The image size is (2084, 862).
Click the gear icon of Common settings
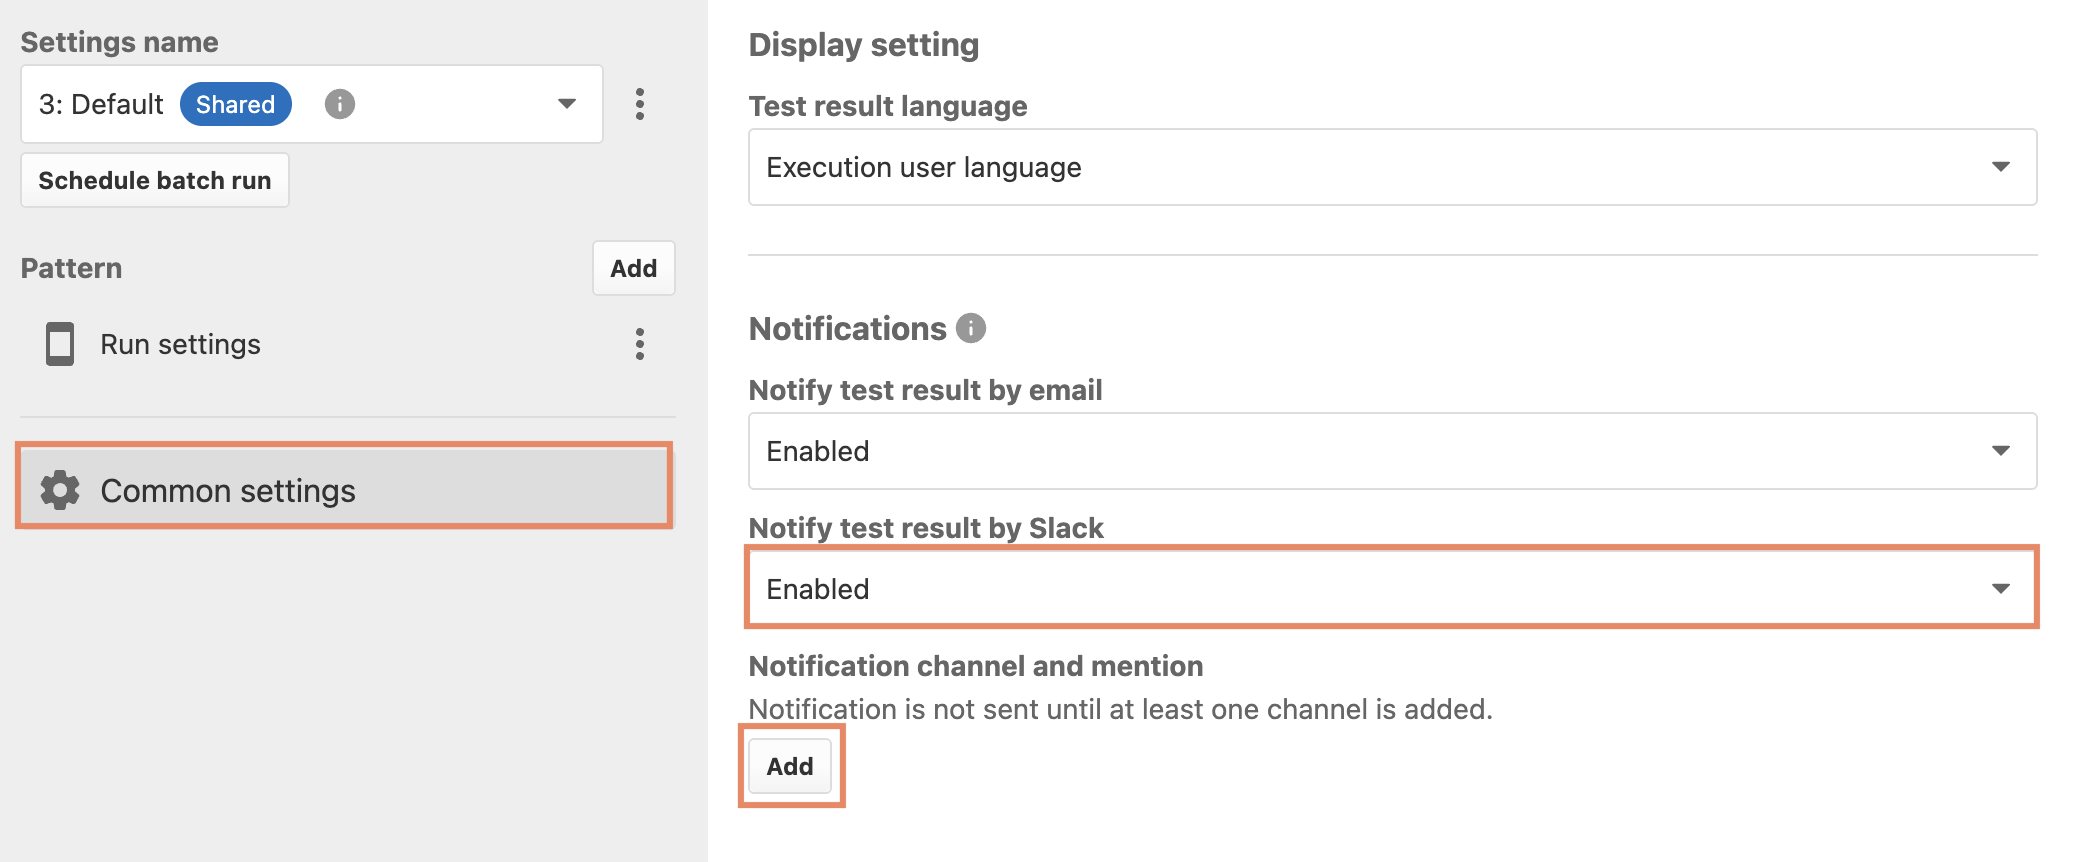pyautogui.click(x=60, y=490)
